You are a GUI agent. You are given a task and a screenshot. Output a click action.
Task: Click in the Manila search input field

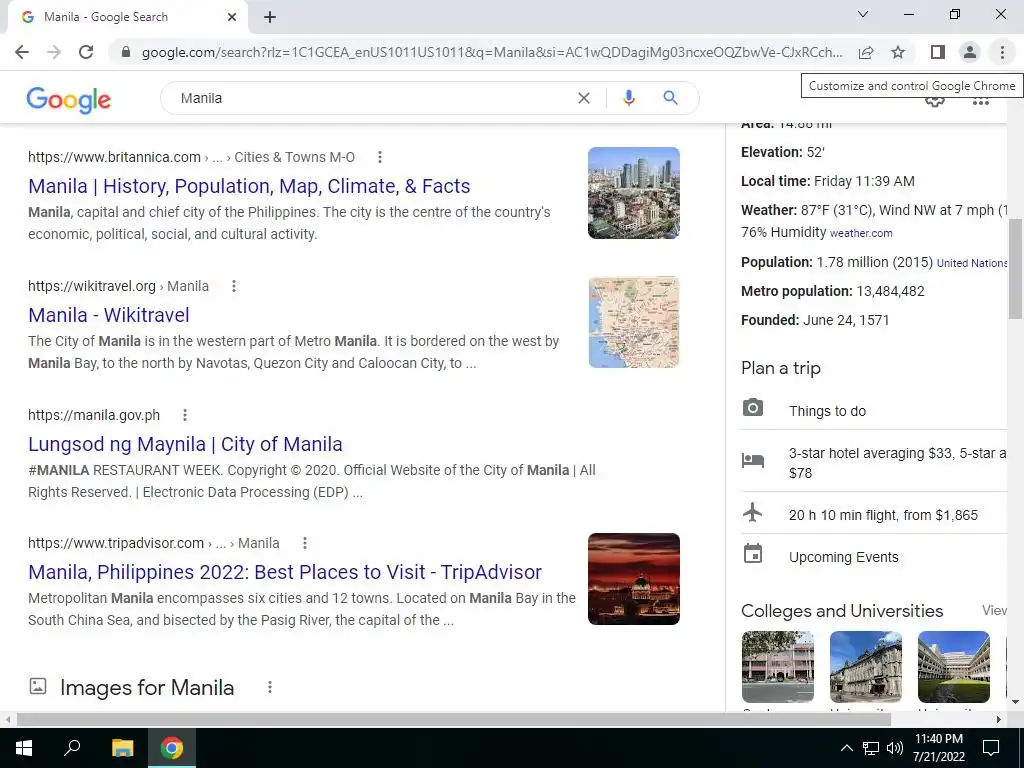pos(372,98)
